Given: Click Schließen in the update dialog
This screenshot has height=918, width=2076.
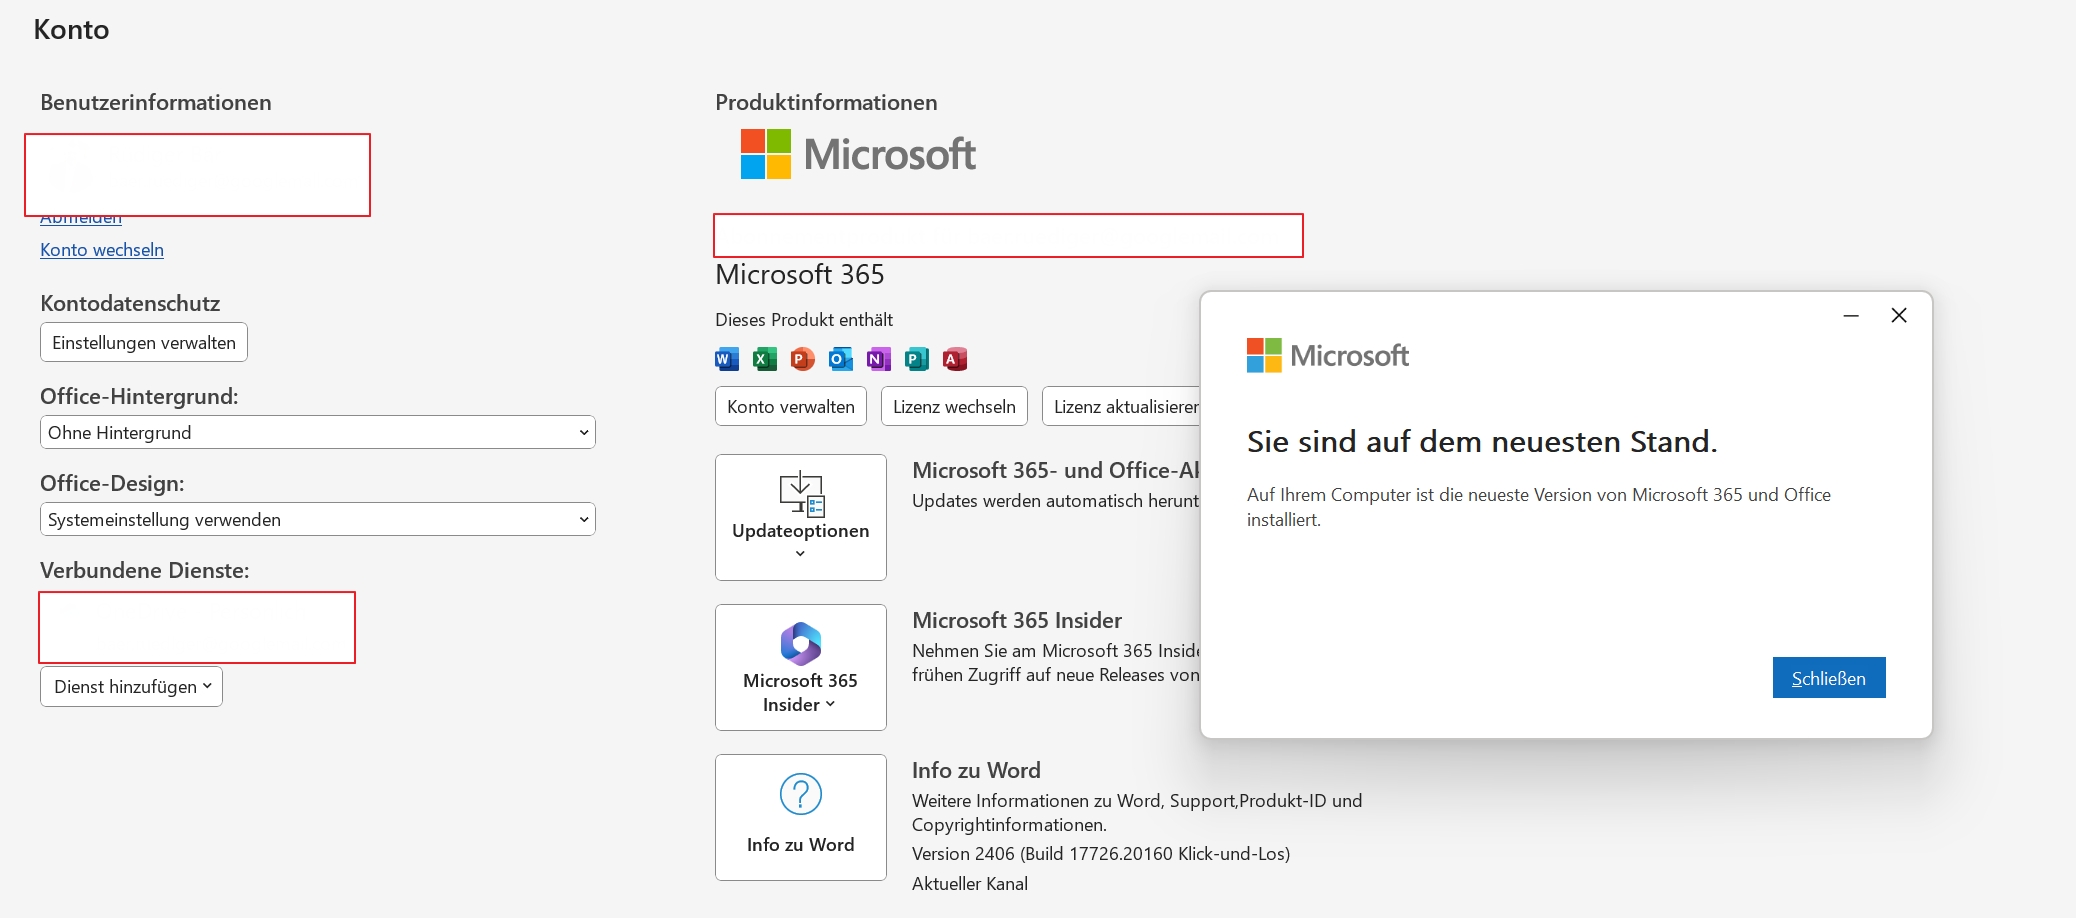Looking at the screenshot, I should click(x=1829, y=678).
